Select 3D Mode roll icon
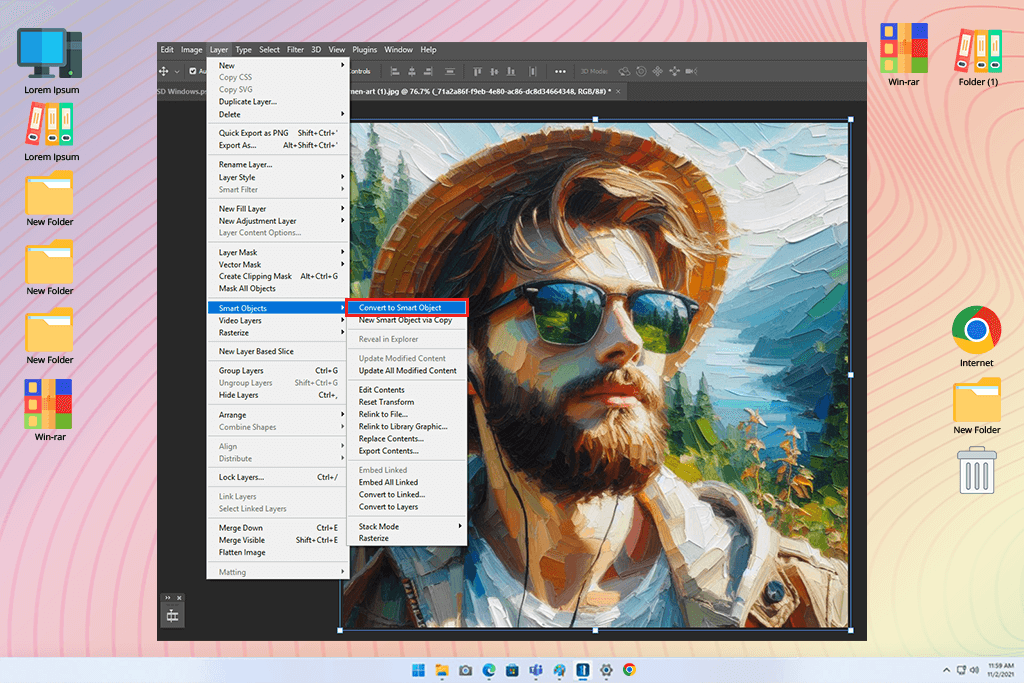Screen dimensions: 1024x683 (641, 71)
